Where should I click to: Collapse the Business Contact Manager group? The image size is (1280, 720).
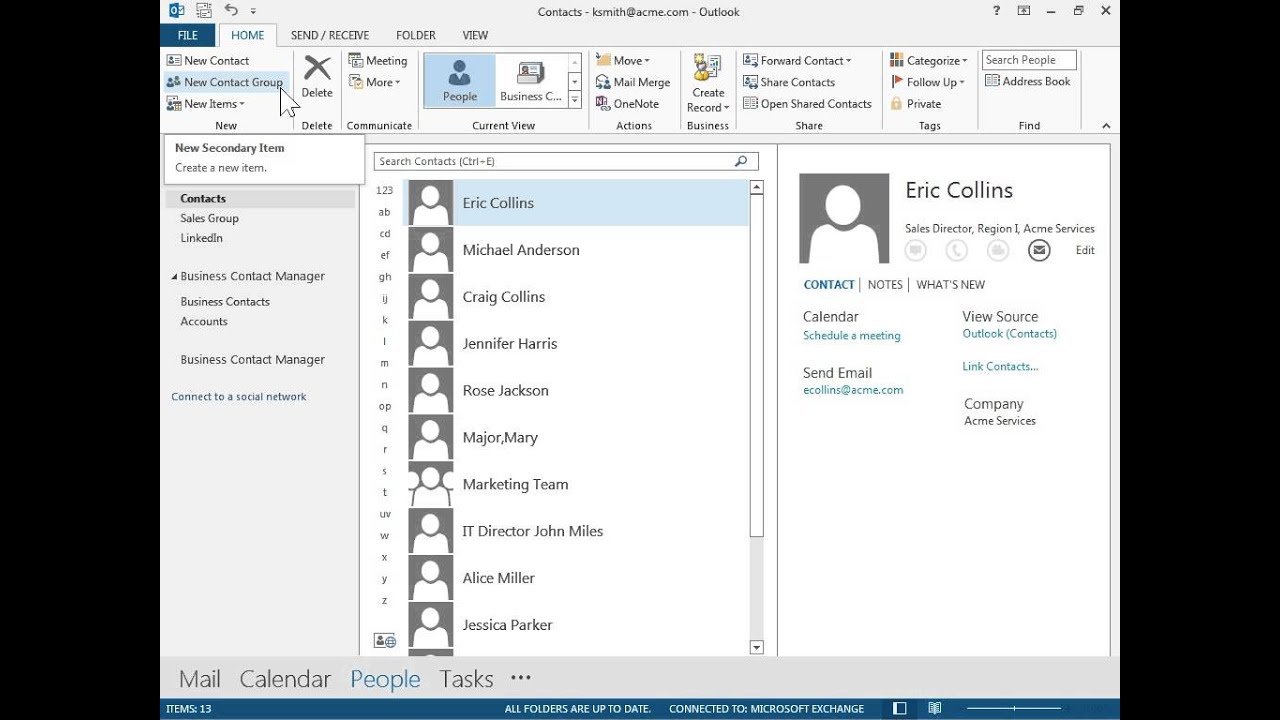[x=174, y=277]
